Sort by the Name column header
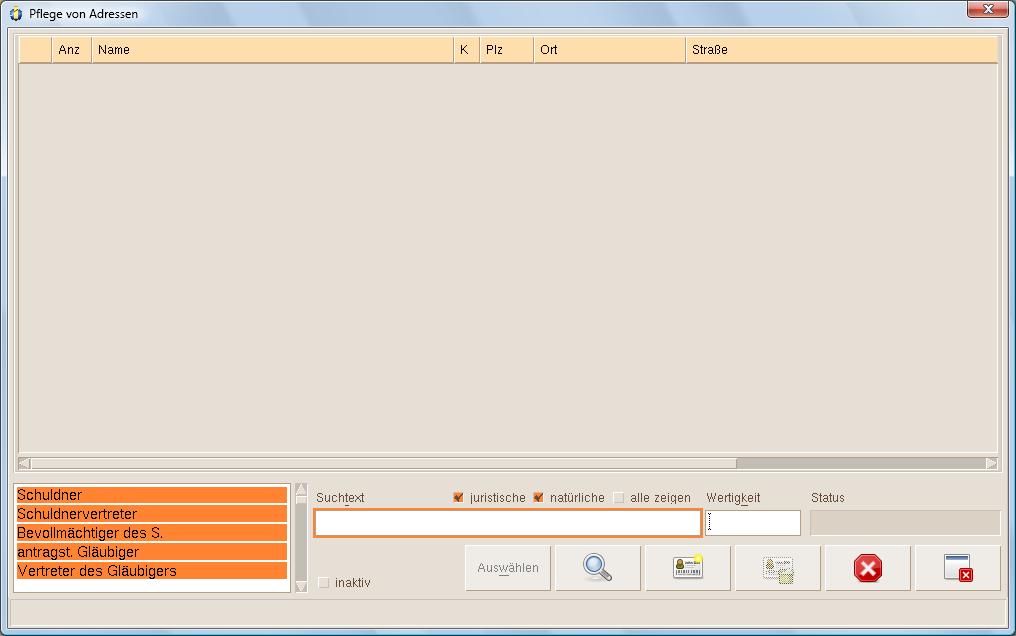 coord(273,50)
